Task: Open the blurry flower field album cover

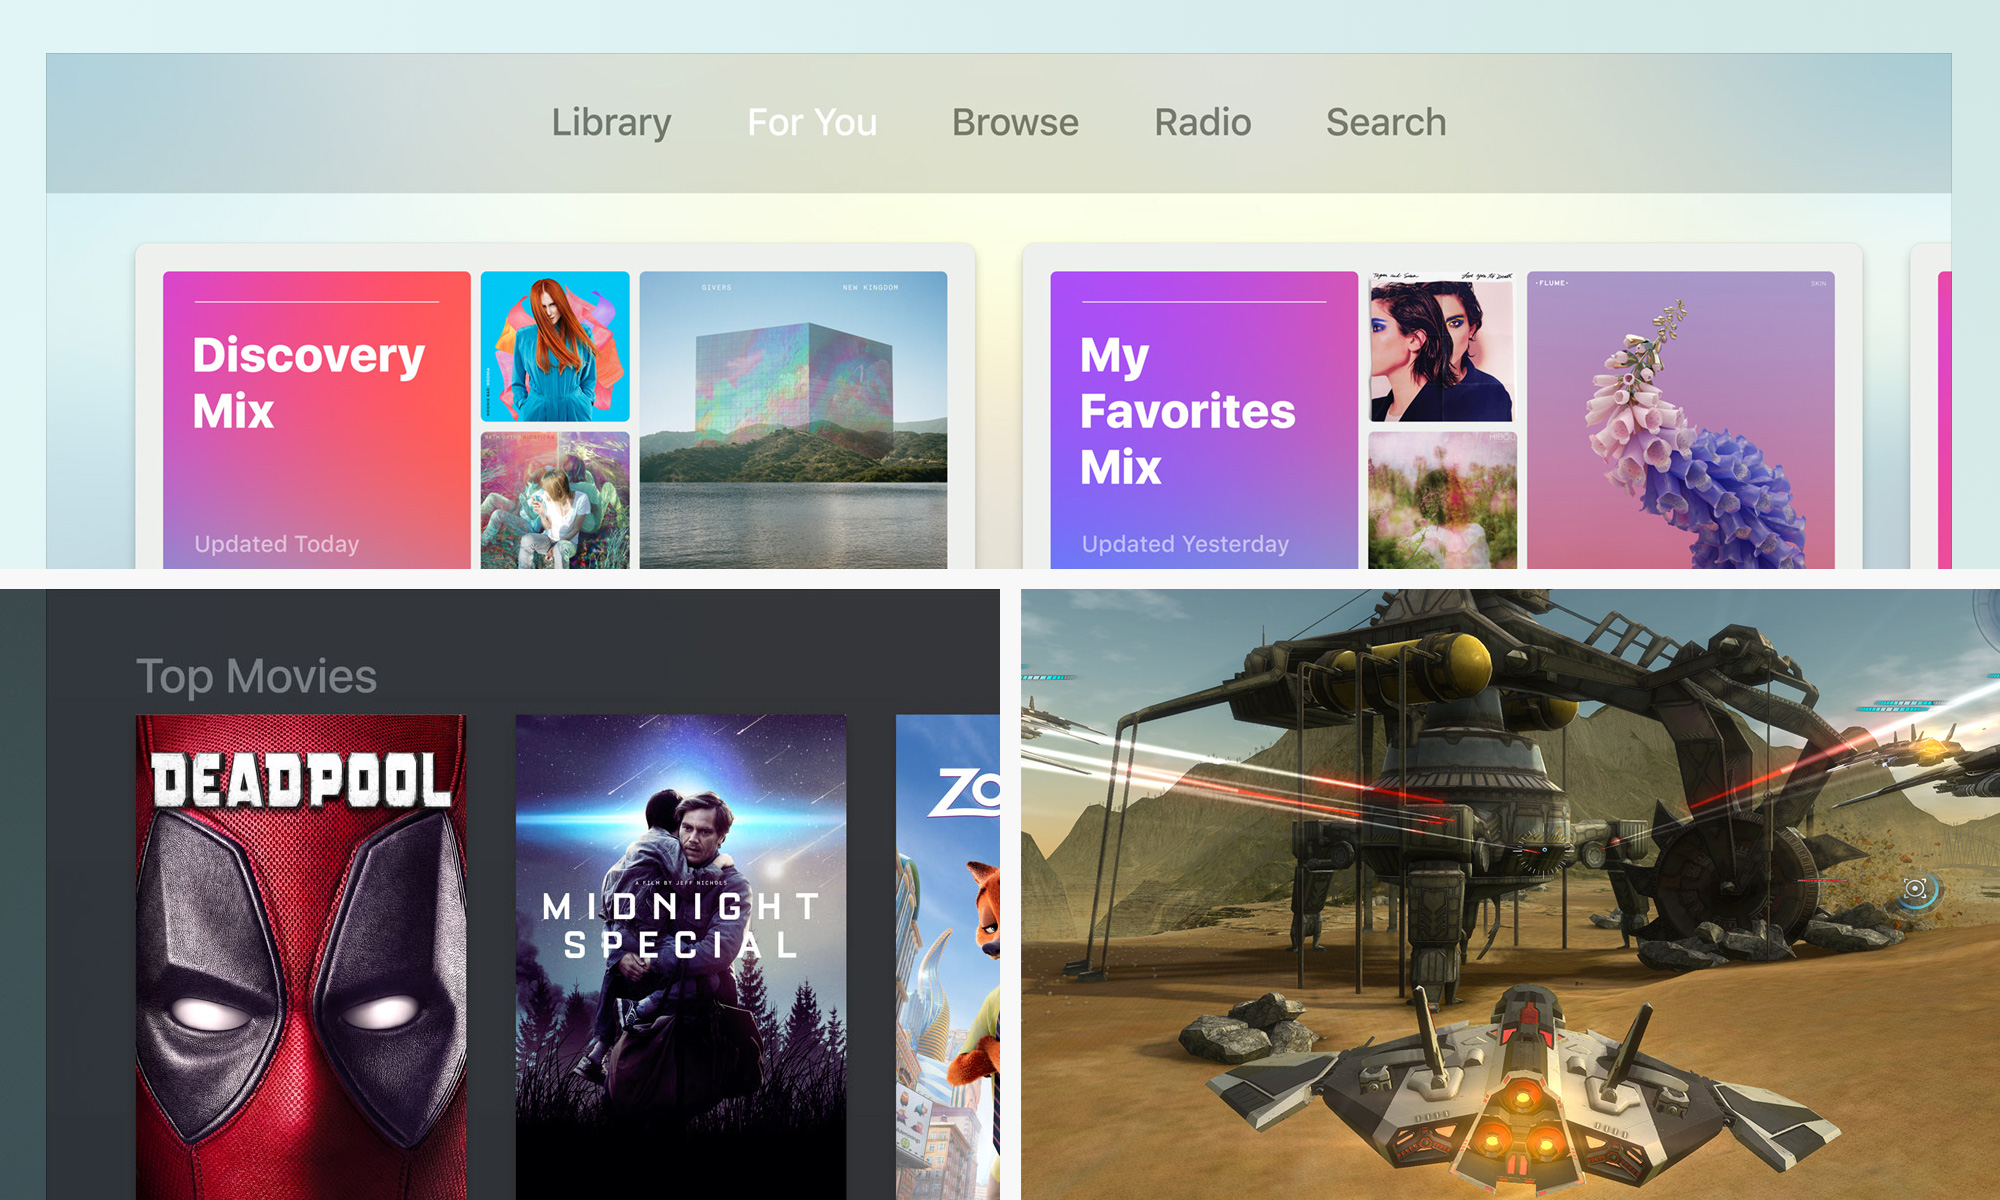Action: tap(1442, 500)
